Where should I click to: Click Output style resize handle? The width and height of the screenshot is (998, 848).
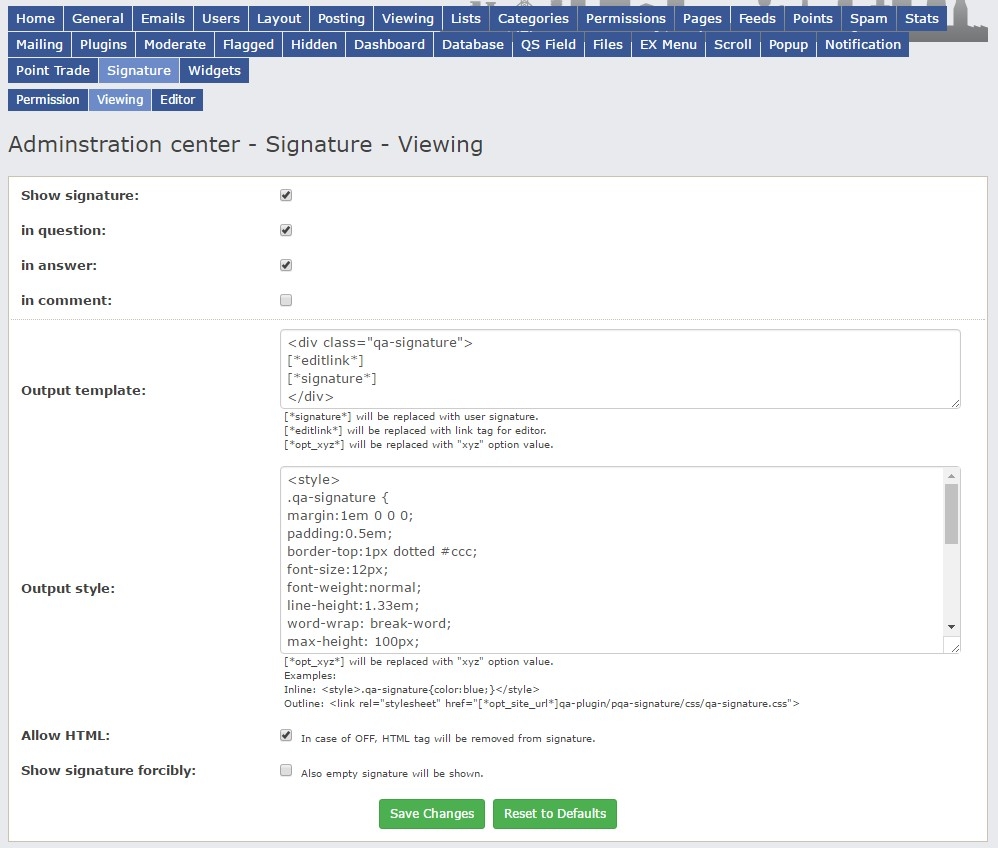click(x=955, y=648)
